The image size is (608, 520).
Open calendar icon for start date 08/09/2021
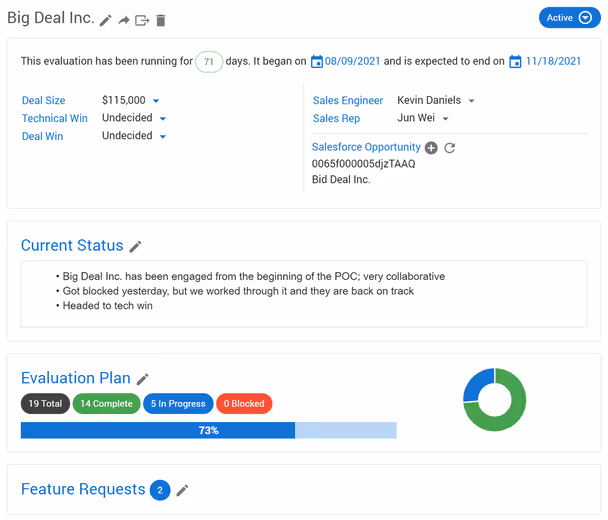pyautogui.click(x=317, y=61)
